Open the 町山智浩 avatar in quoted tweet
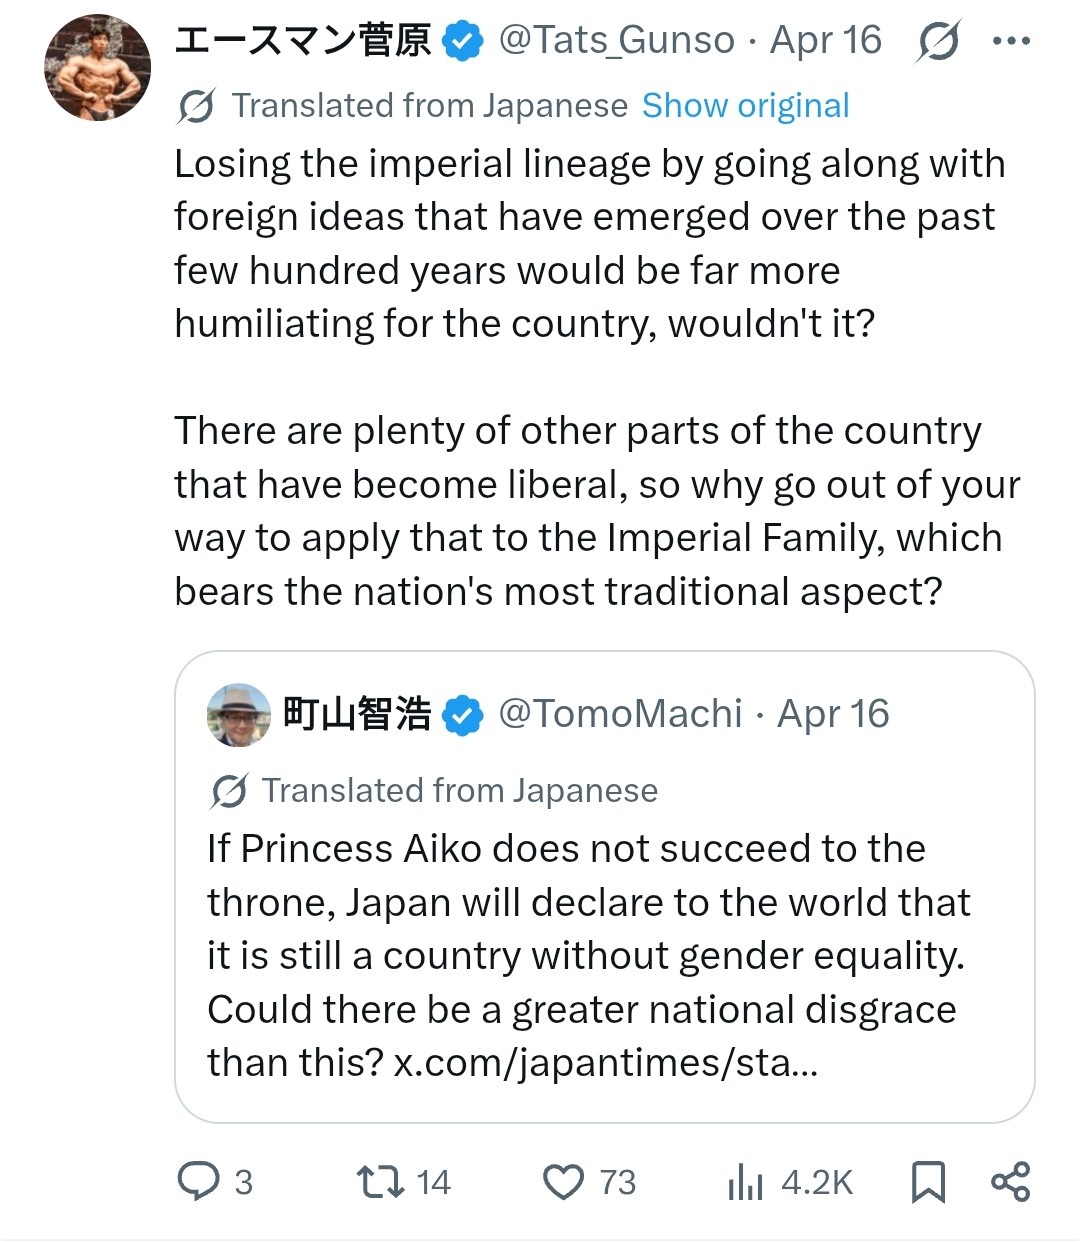This screenshot has height=1242, width=1080. [x=239, y=715]
